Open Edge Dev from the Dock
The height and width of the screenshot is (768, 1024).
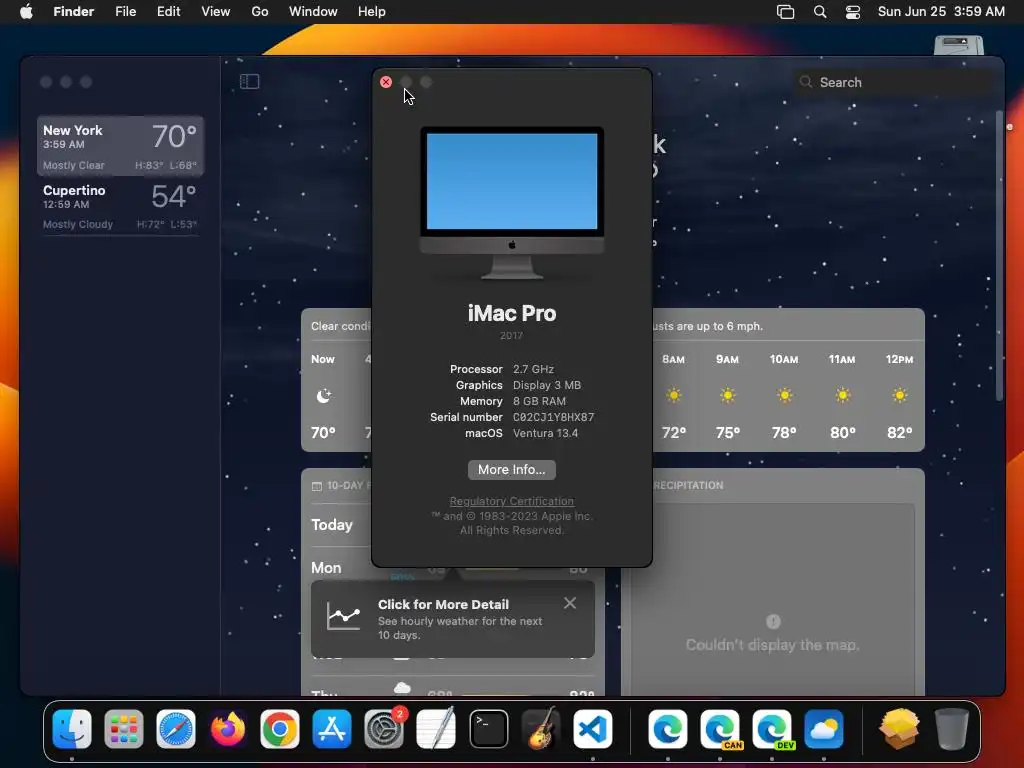(773, 729)
